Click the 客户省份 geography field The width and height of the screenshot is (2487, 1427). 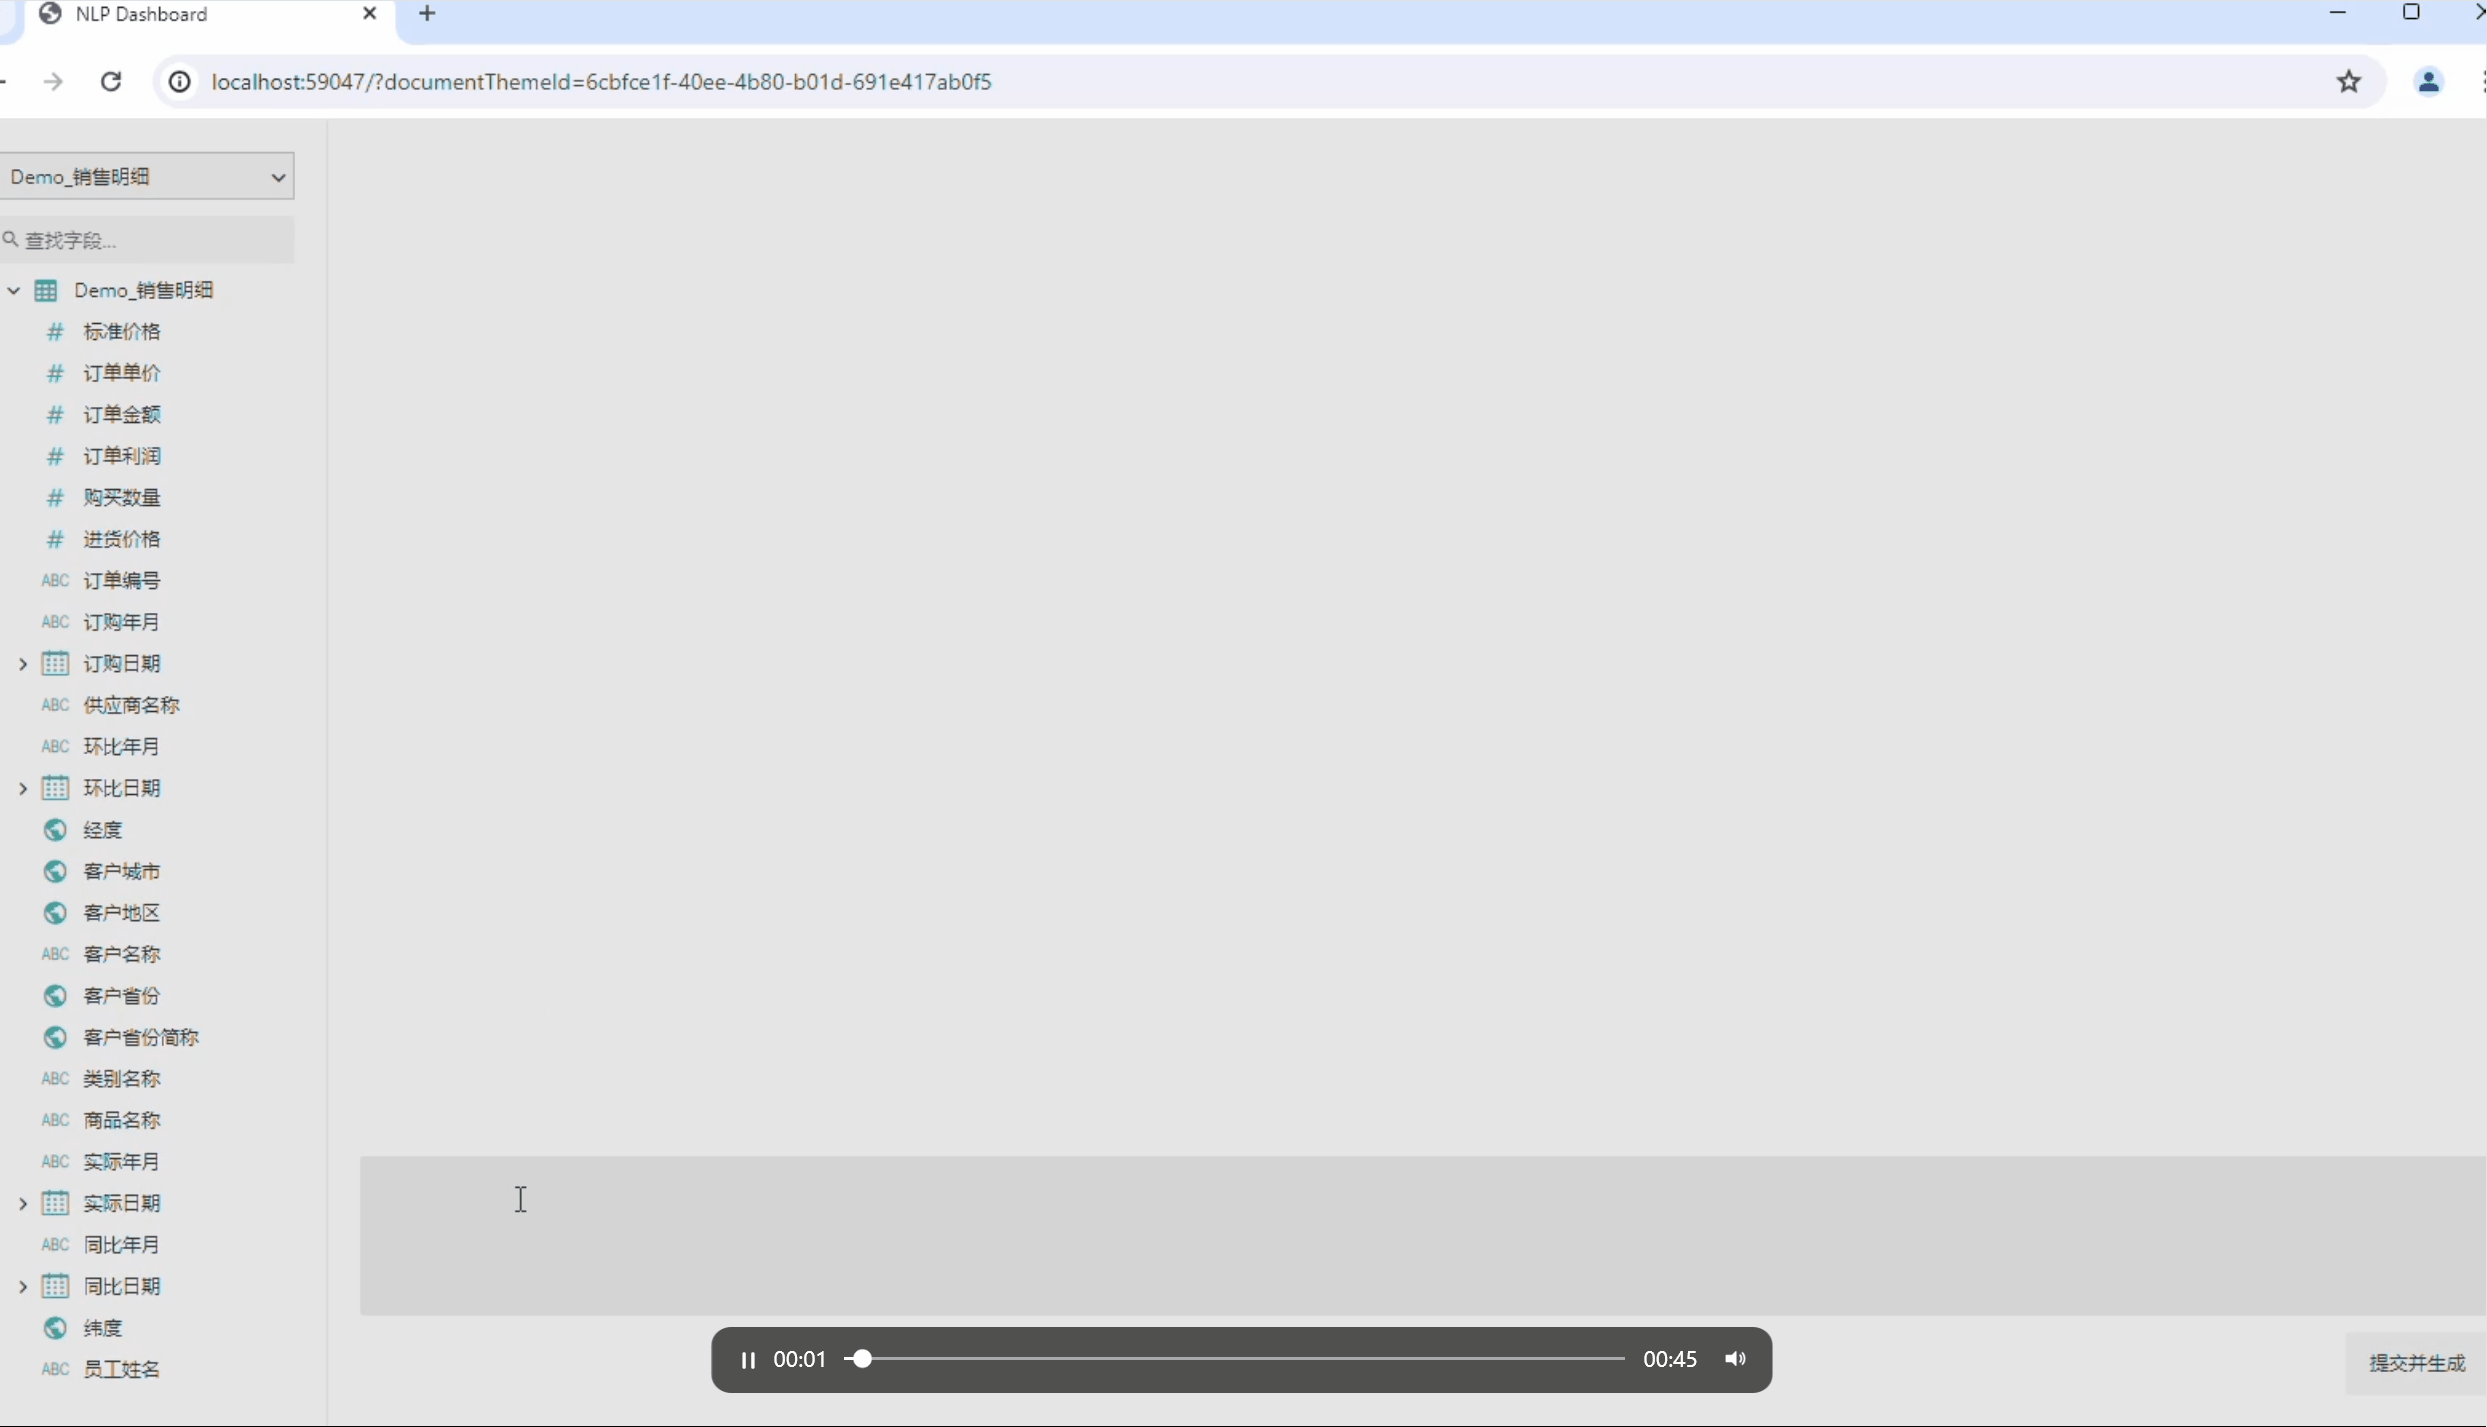click(x=121, y=996)
